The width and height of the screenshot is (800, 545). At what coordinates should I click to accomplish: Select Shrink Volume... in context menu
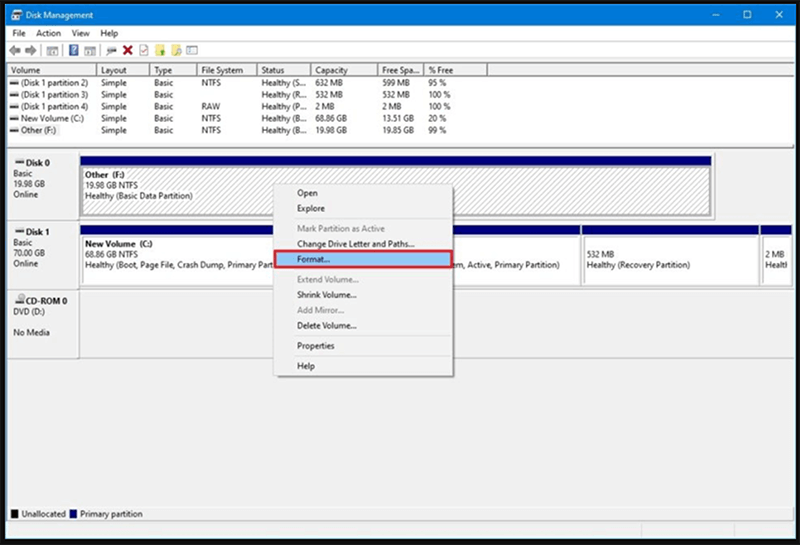pos(327,295)
